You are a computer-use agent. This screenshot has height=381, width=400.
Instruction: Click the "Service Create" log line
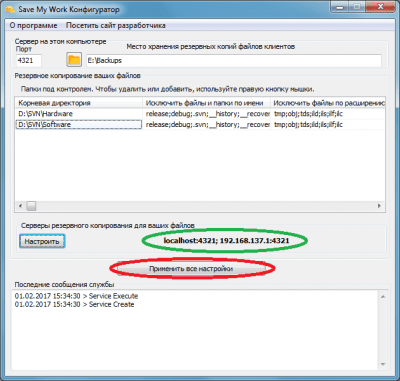pyautogui.click(x=74, y=304)
